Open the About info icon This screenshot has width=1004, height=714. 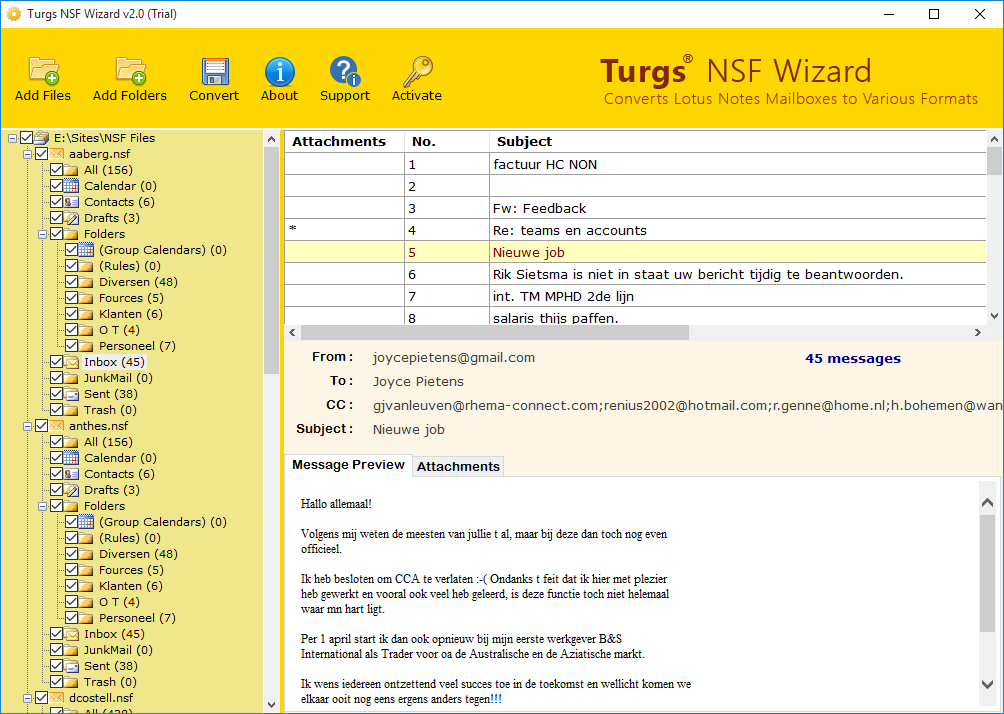(280, 71)
